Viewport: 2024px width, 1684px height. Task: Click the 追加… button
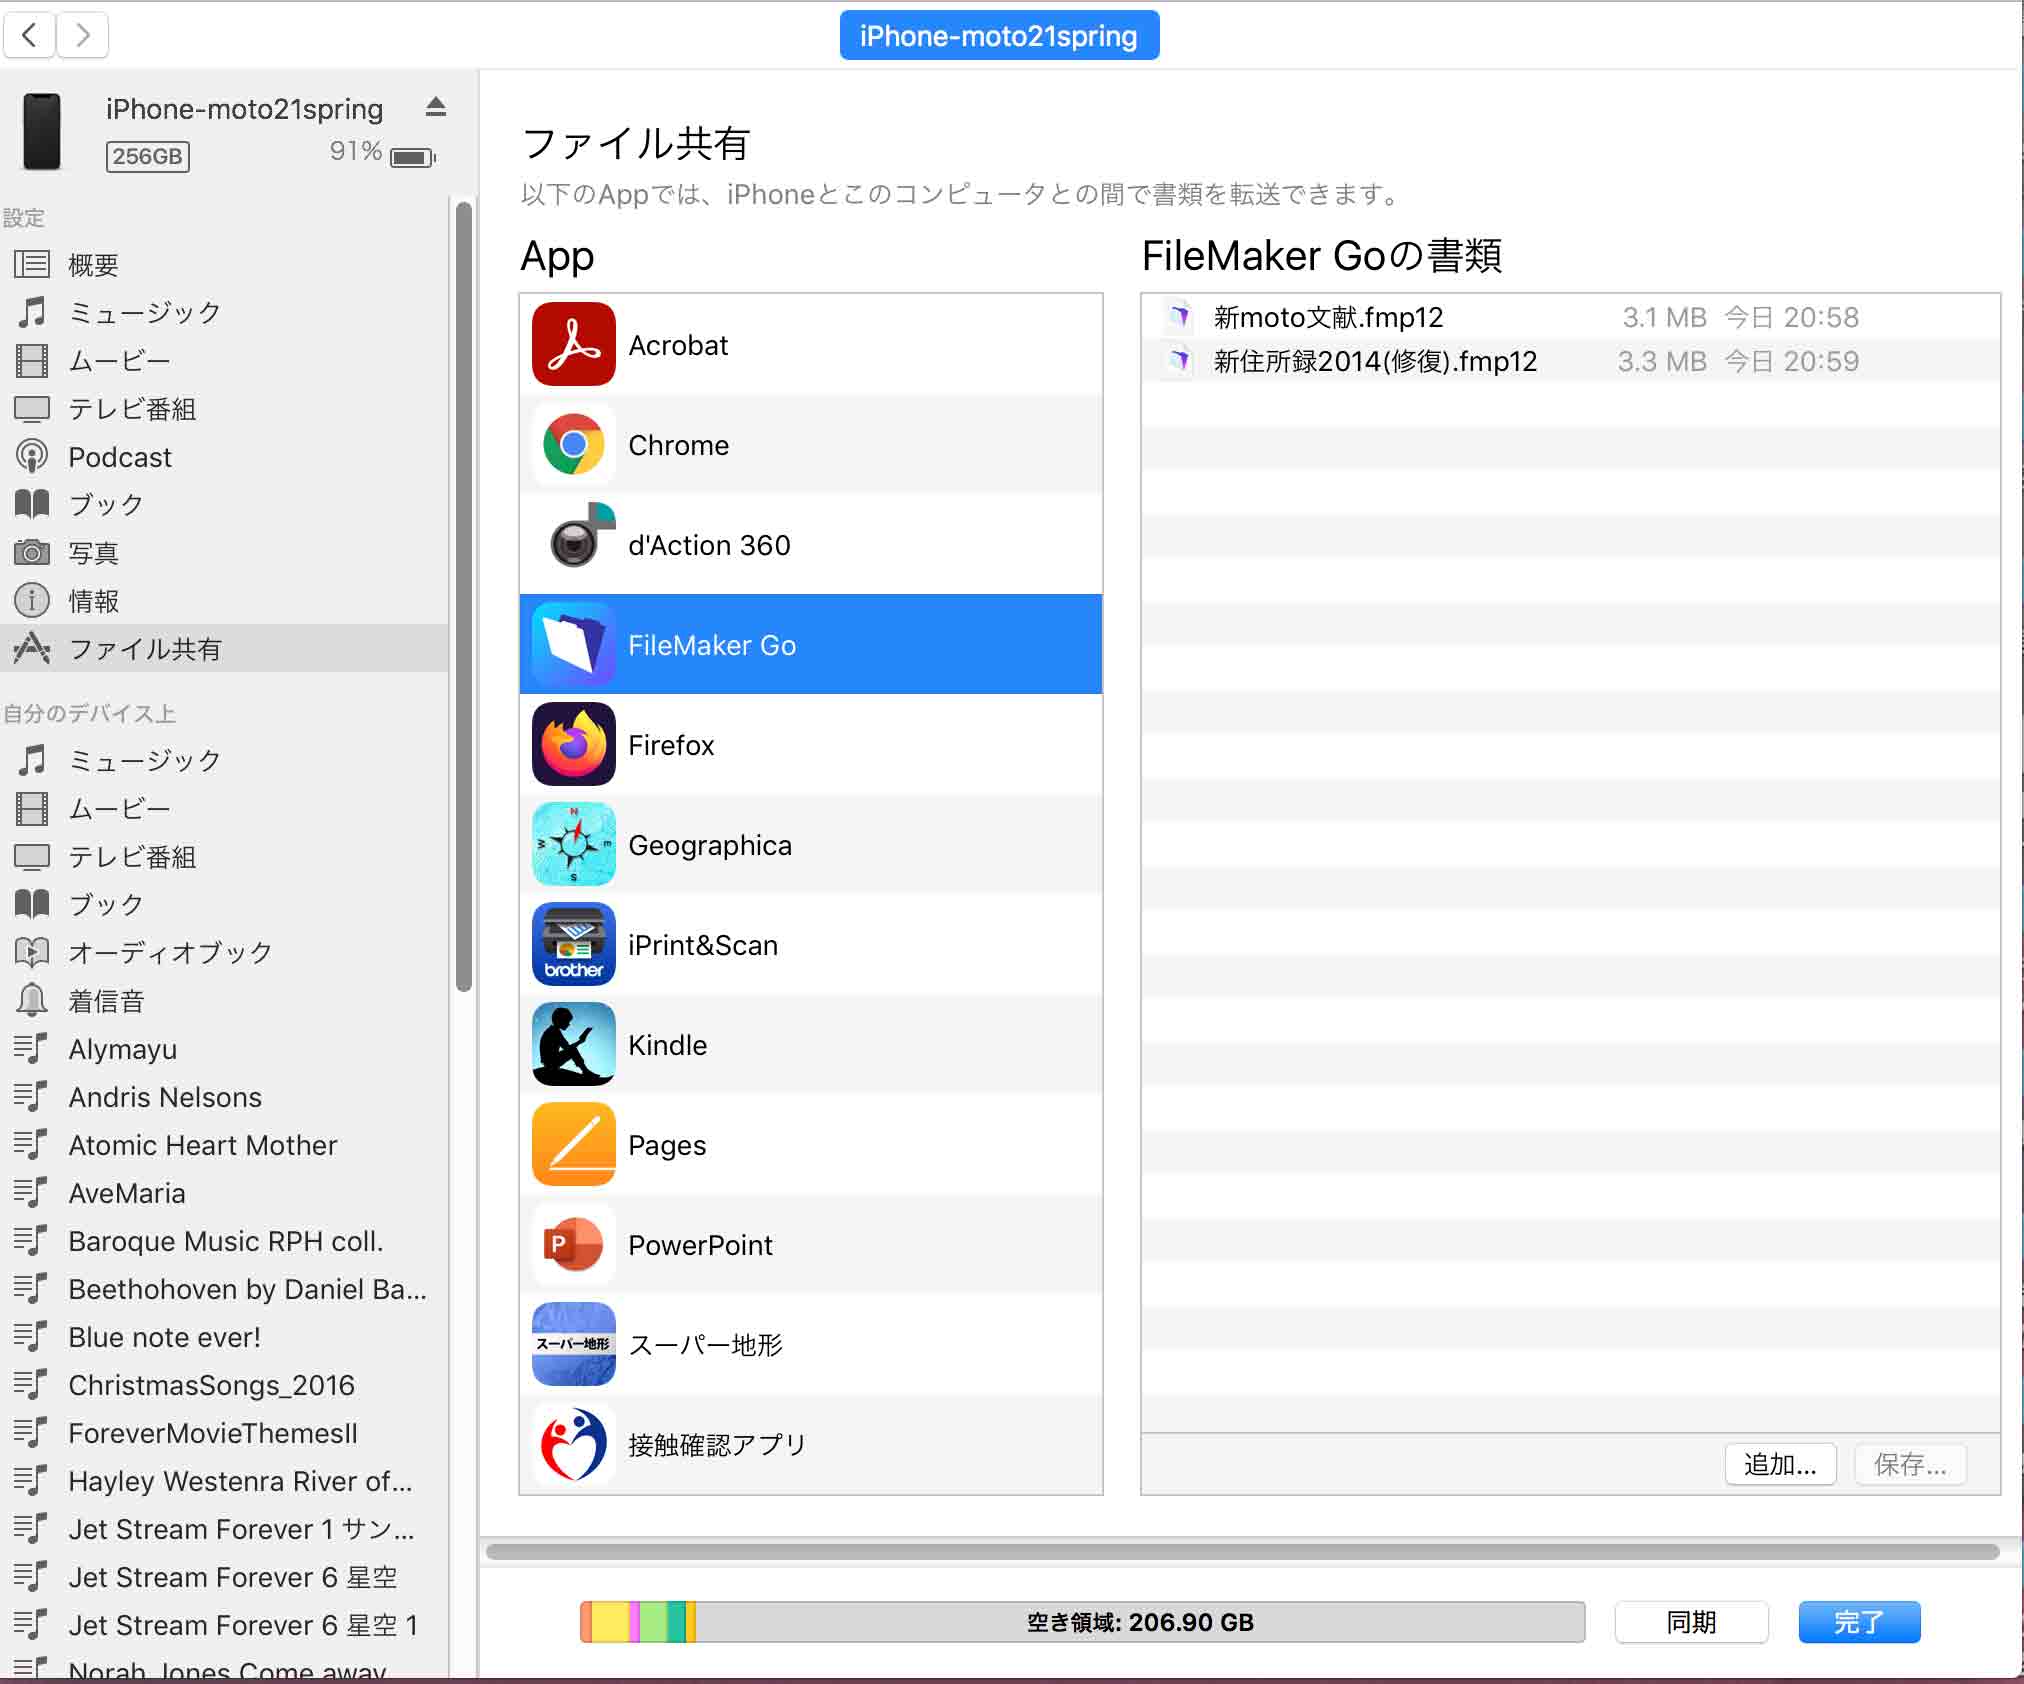tap(1780, 1463)
